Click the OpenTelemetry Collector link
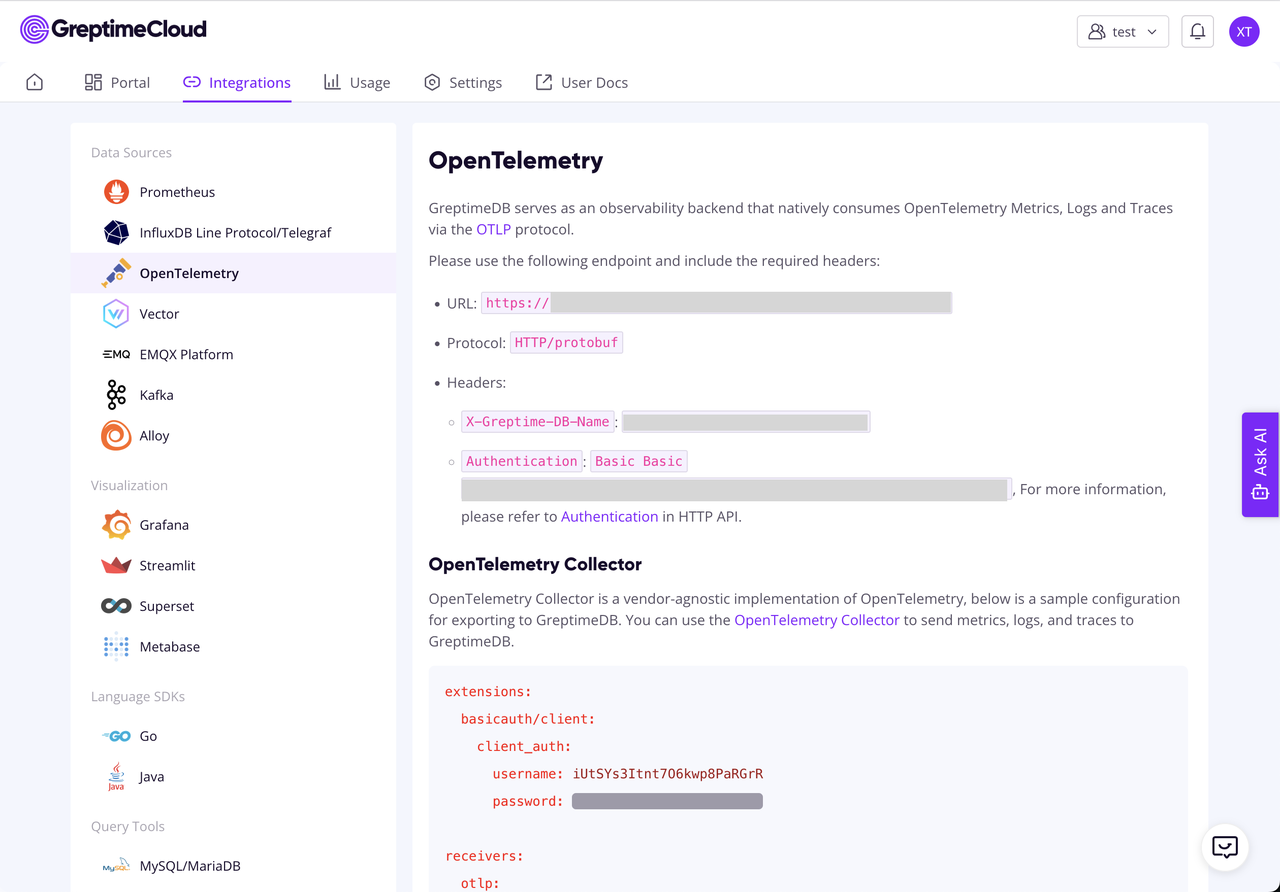 click(x=816, y=620)
